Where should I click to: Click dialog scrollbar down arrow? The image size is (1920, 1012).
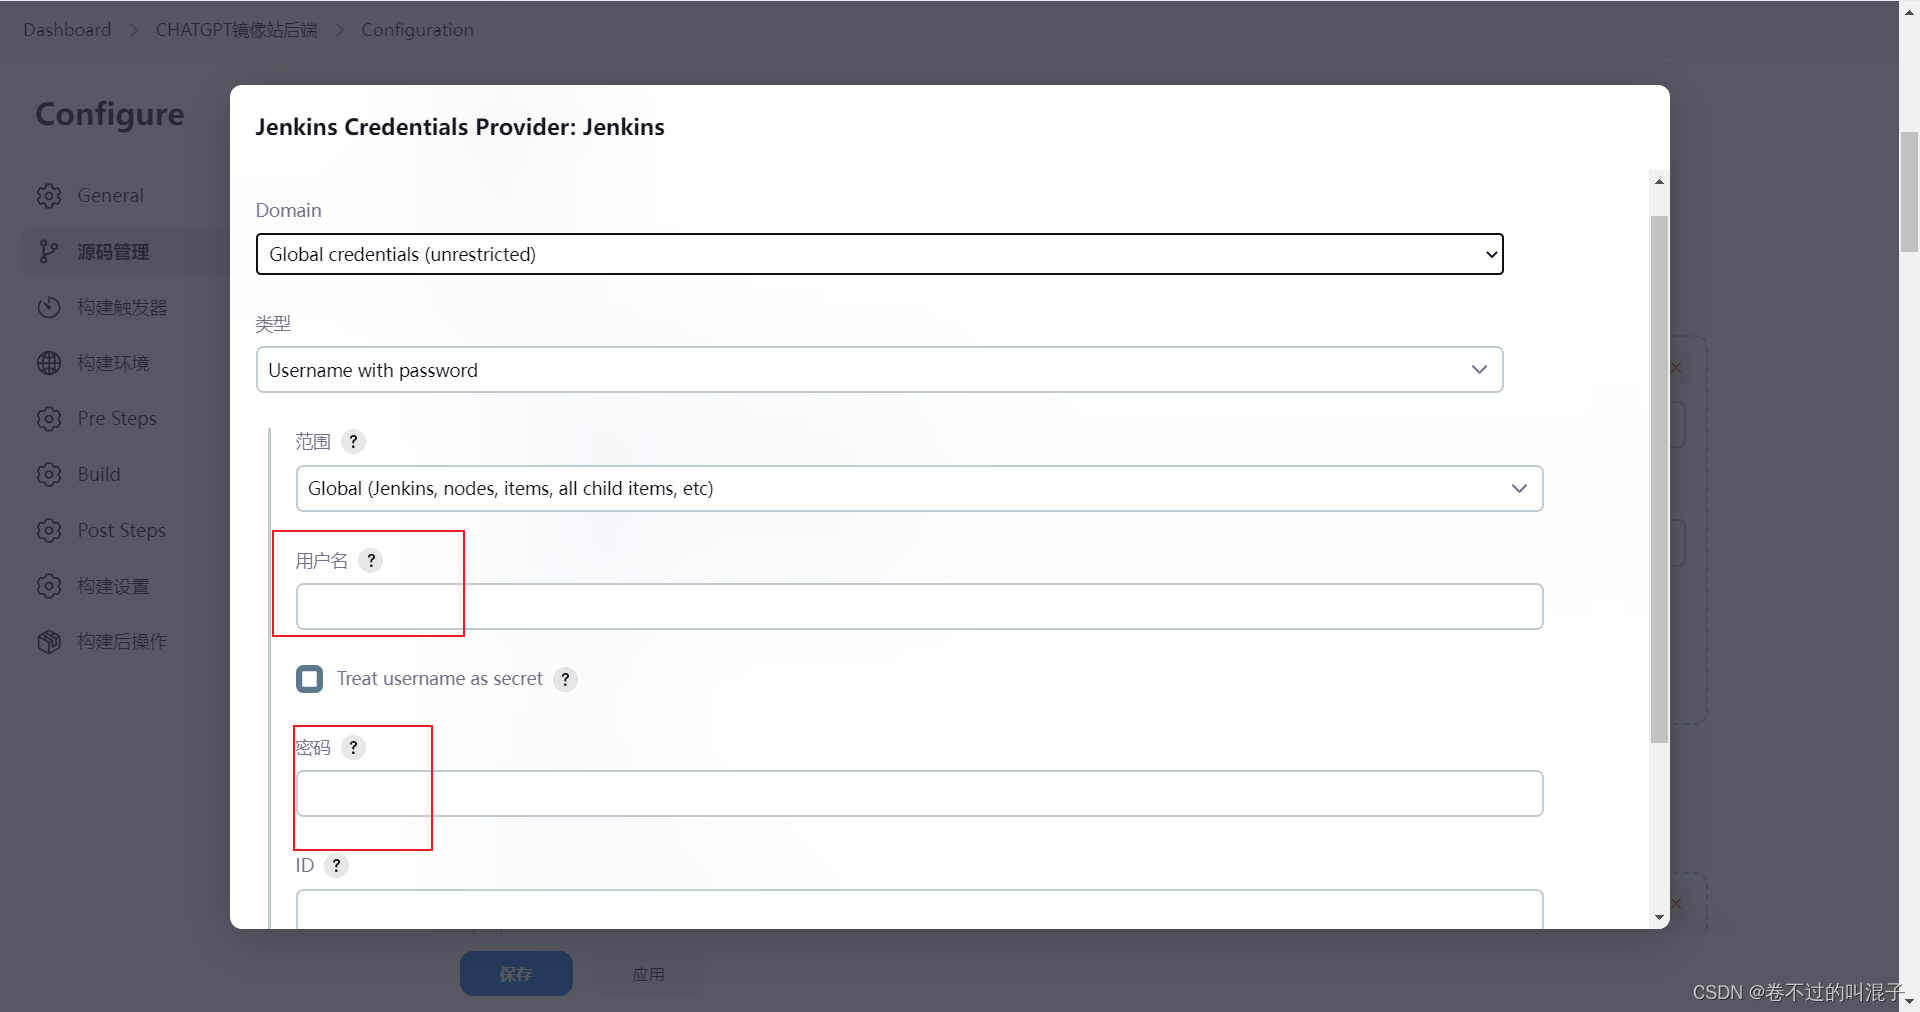tap(1659, 917)
